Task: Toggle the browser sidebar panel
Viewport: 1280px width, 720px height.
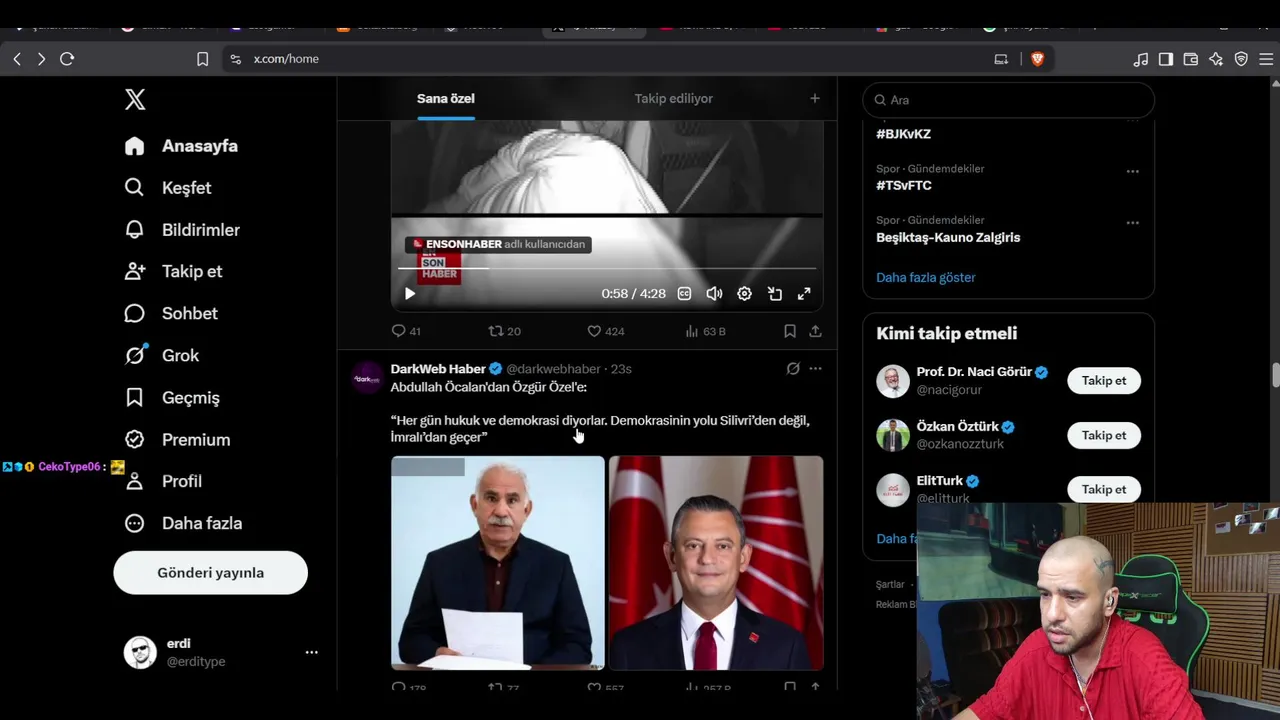Action: pos(1166,59)
